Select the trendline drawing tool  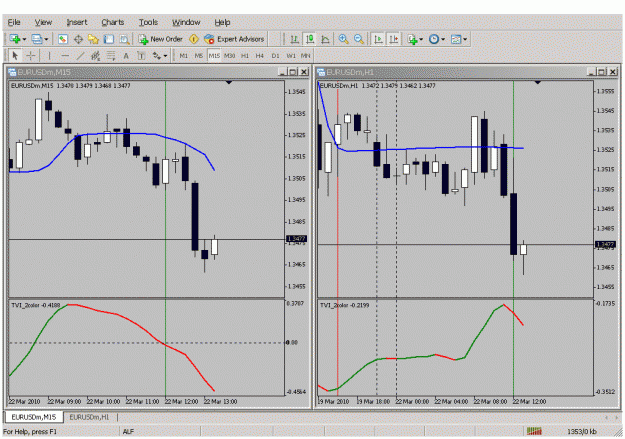click(x=80, y=56)
